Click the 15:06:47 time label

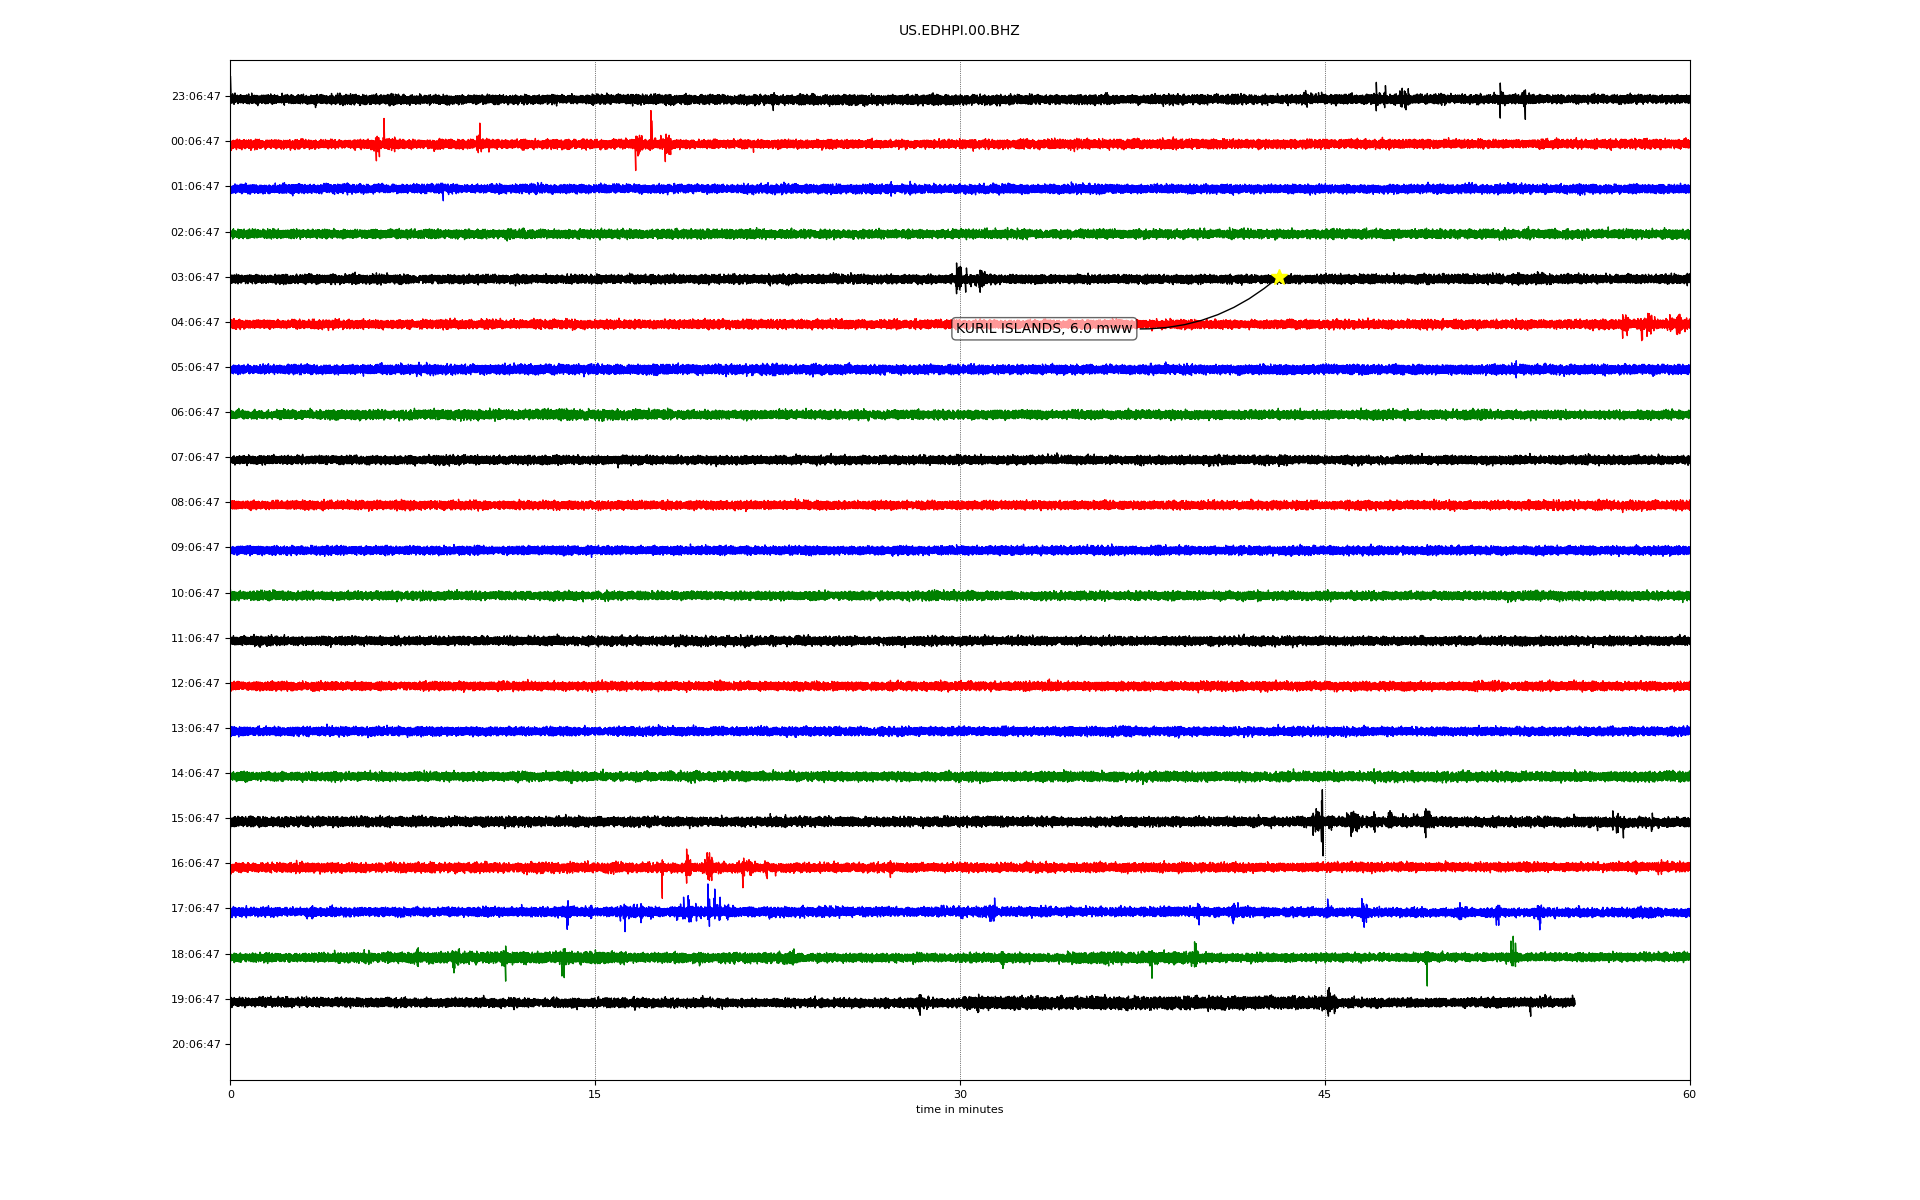[196, 819]
